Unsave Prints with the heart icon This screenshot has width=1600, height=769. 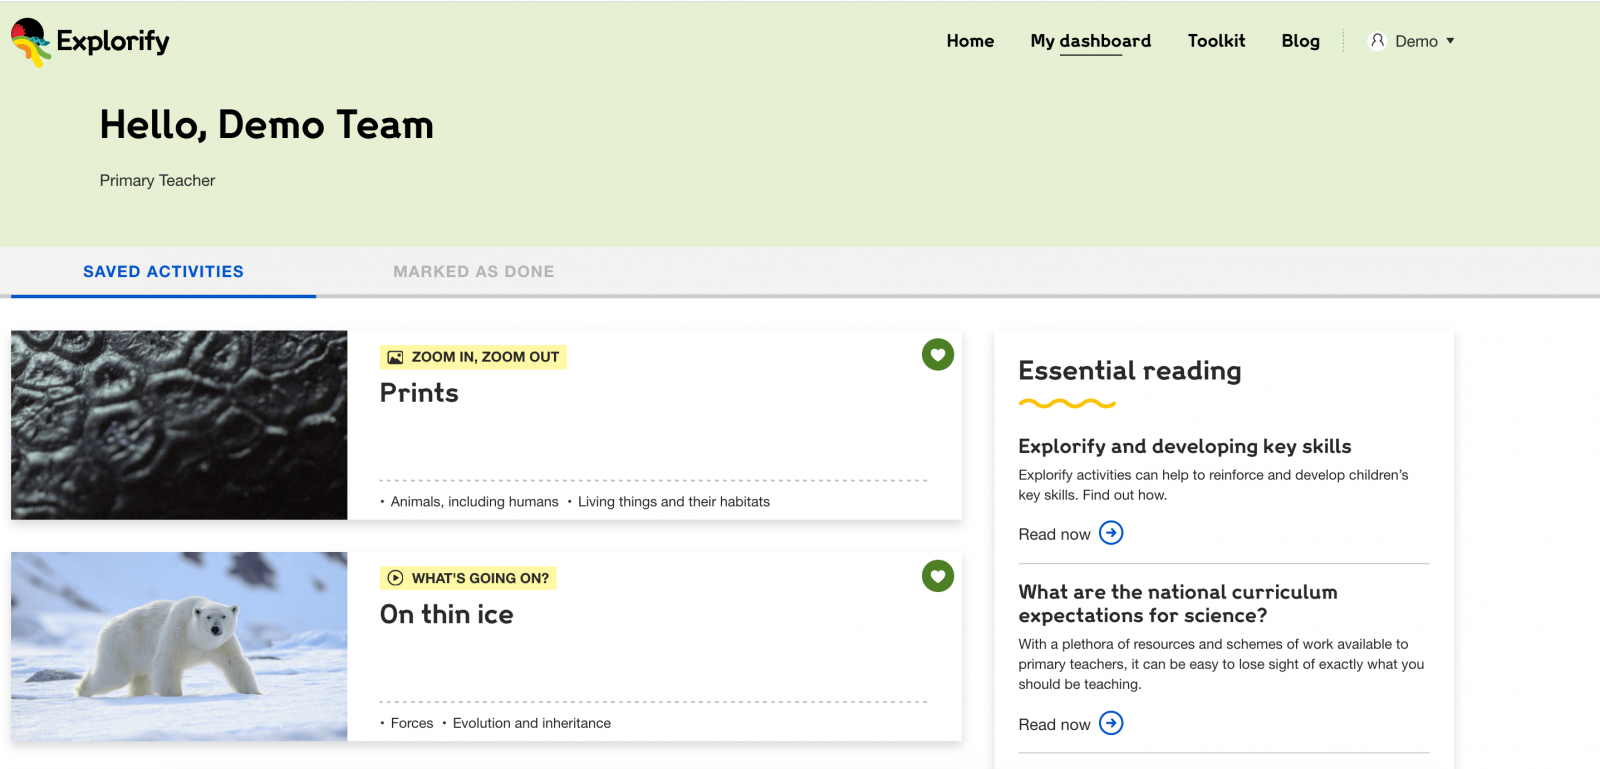938,355
